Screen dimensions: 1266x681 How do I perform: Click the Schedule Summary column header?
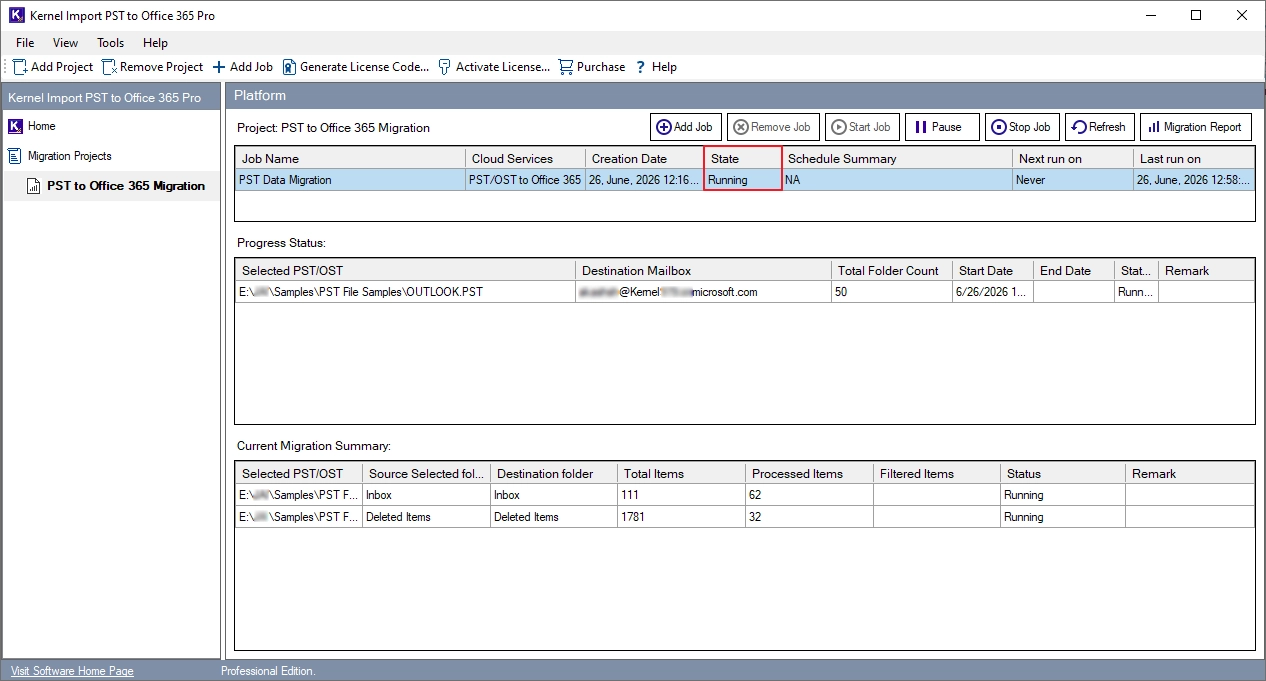coord(897,159)
